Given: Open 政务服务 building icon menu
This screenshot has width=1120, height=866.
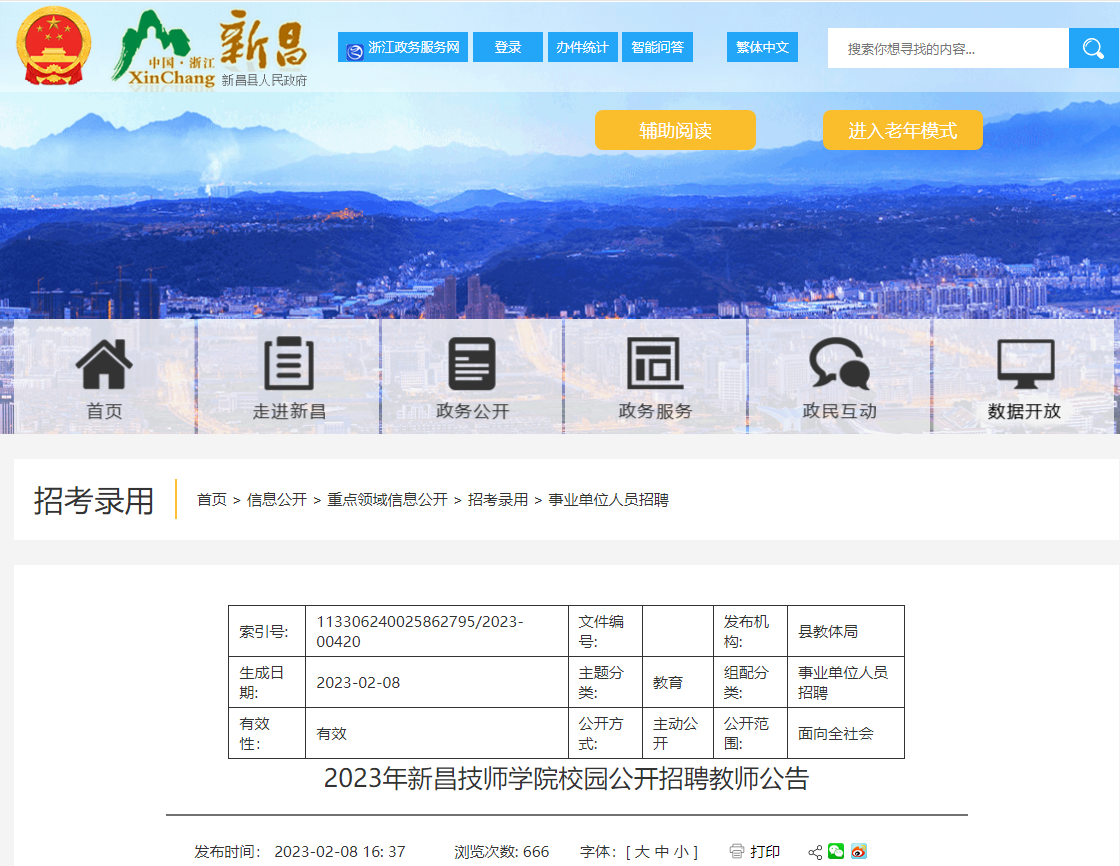Looking at the screenshot, I should 655,364.
